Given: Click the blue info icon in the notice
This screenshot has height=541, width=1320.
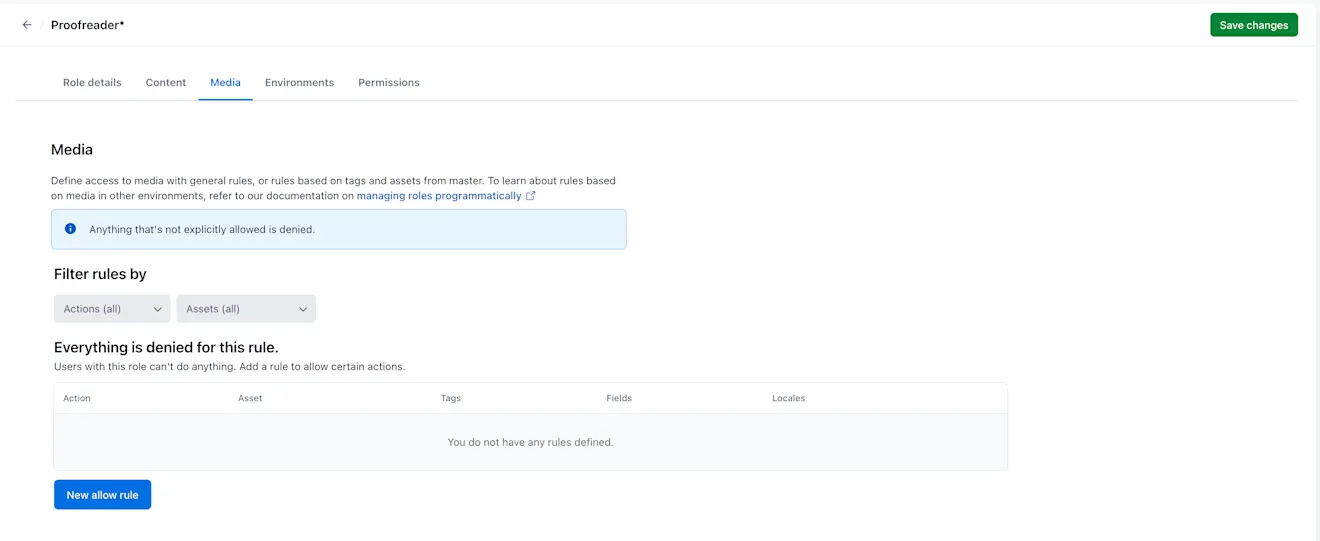Looking at the screenshot, I should pos(70,229).
